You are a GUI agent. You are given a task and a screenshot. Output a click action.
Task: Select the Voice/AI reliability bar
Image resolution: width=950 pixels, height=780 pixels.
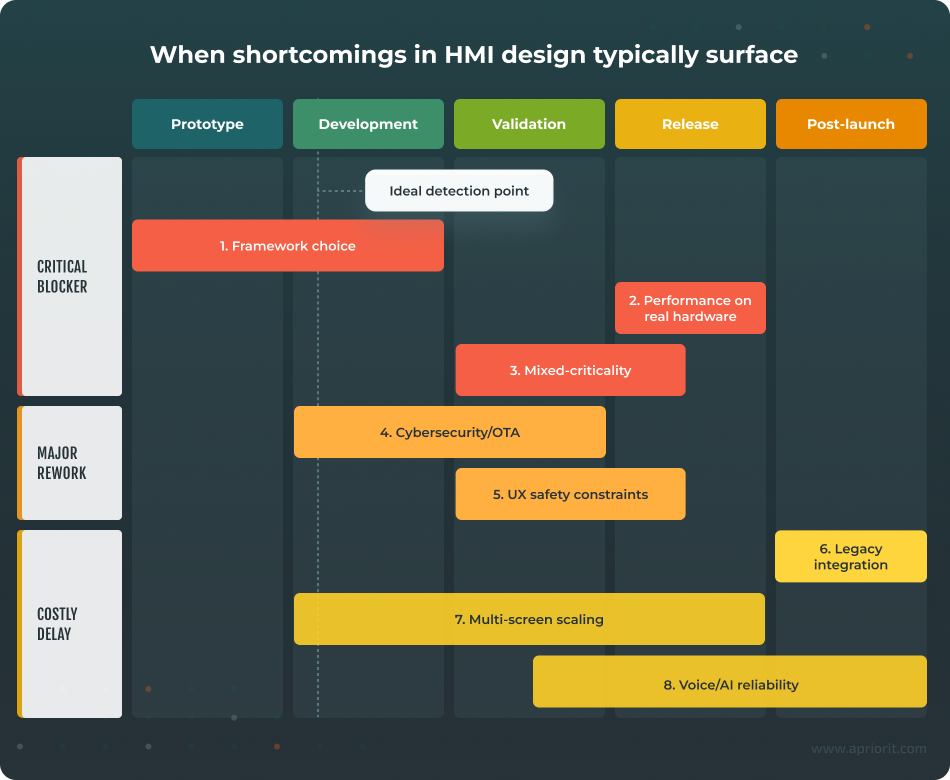tap(730, 683)
